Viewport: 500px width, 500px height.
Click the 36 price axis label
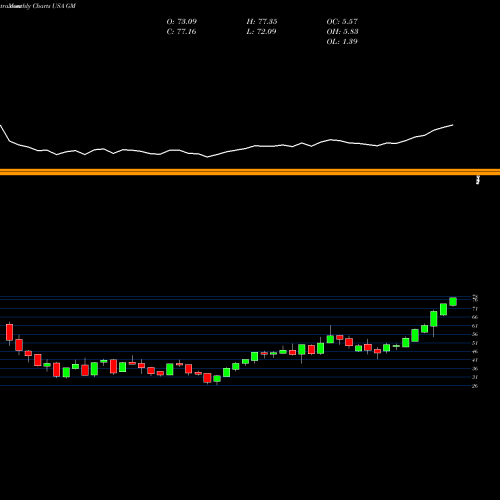click(475, 369)
